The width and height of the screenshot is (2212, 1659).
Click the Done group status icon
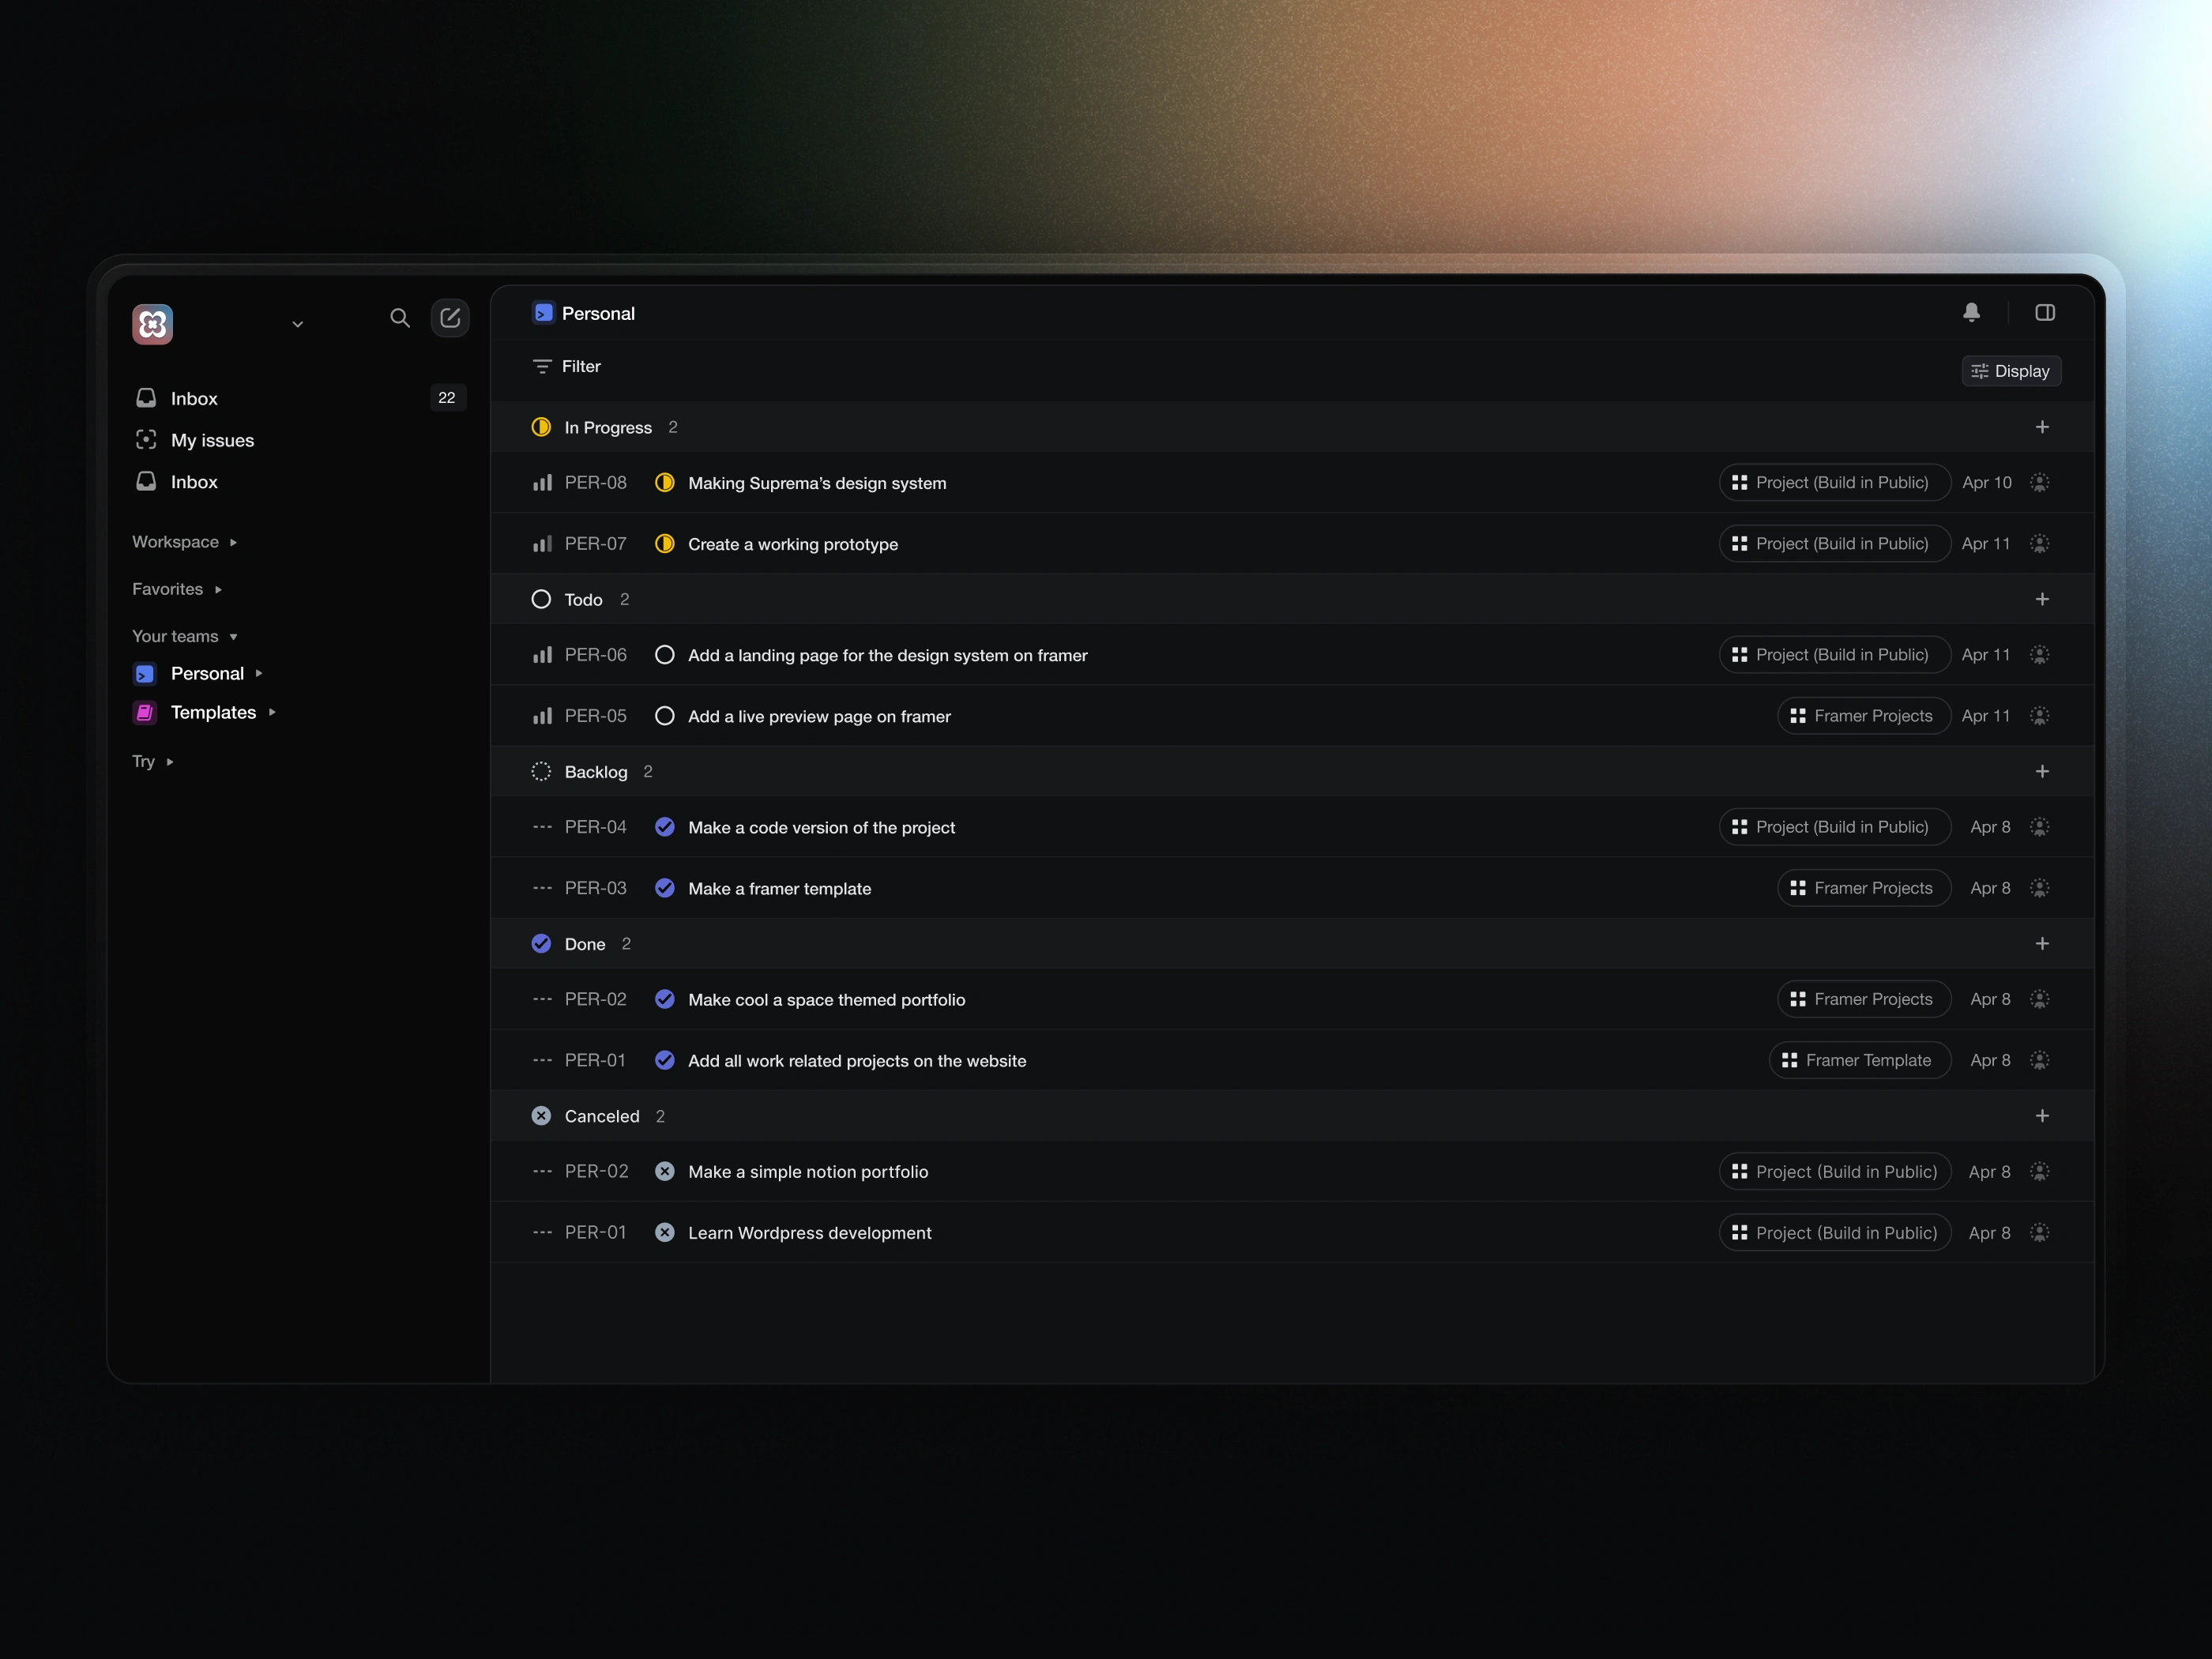(x=541, y=943)
